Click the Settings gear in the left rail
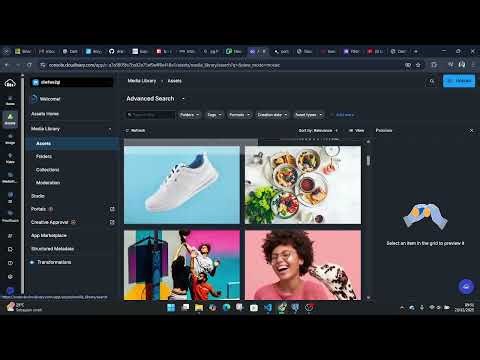480x360 pixels. point(10,276)
